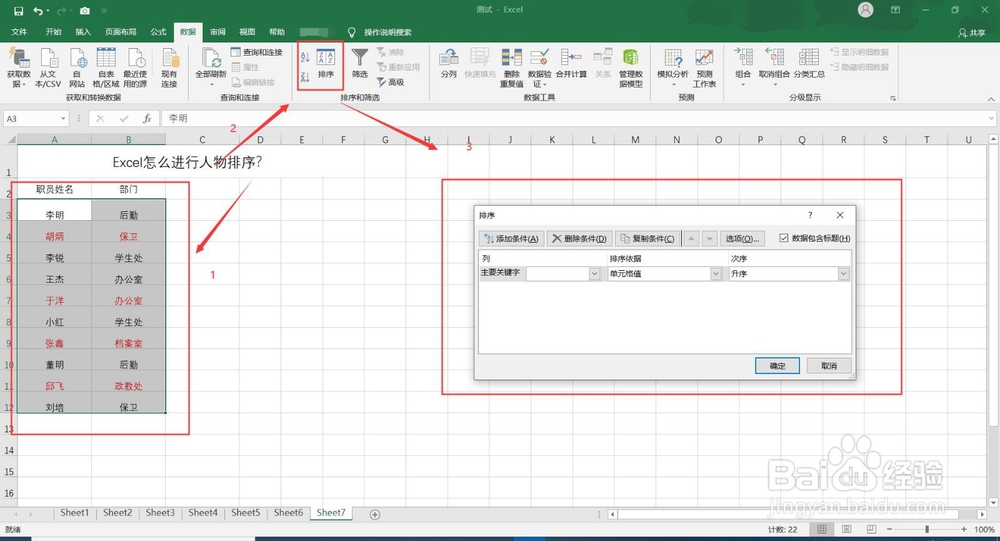Click 全部刷新 (Refresh All) icon
The height and width of the screenshot is (541, 1000).
(x=210, y=67)
